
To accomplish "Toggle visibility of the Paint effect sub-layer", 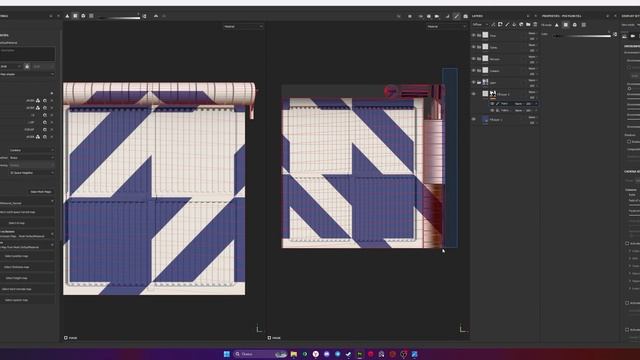I will coord(492,104).
